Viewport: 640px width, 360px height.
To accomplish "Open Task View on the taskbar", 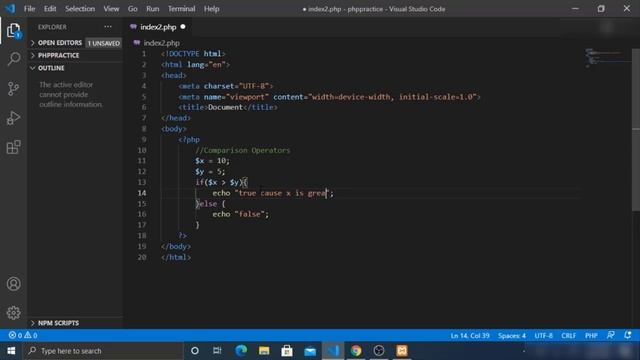I will click(217, 351).
